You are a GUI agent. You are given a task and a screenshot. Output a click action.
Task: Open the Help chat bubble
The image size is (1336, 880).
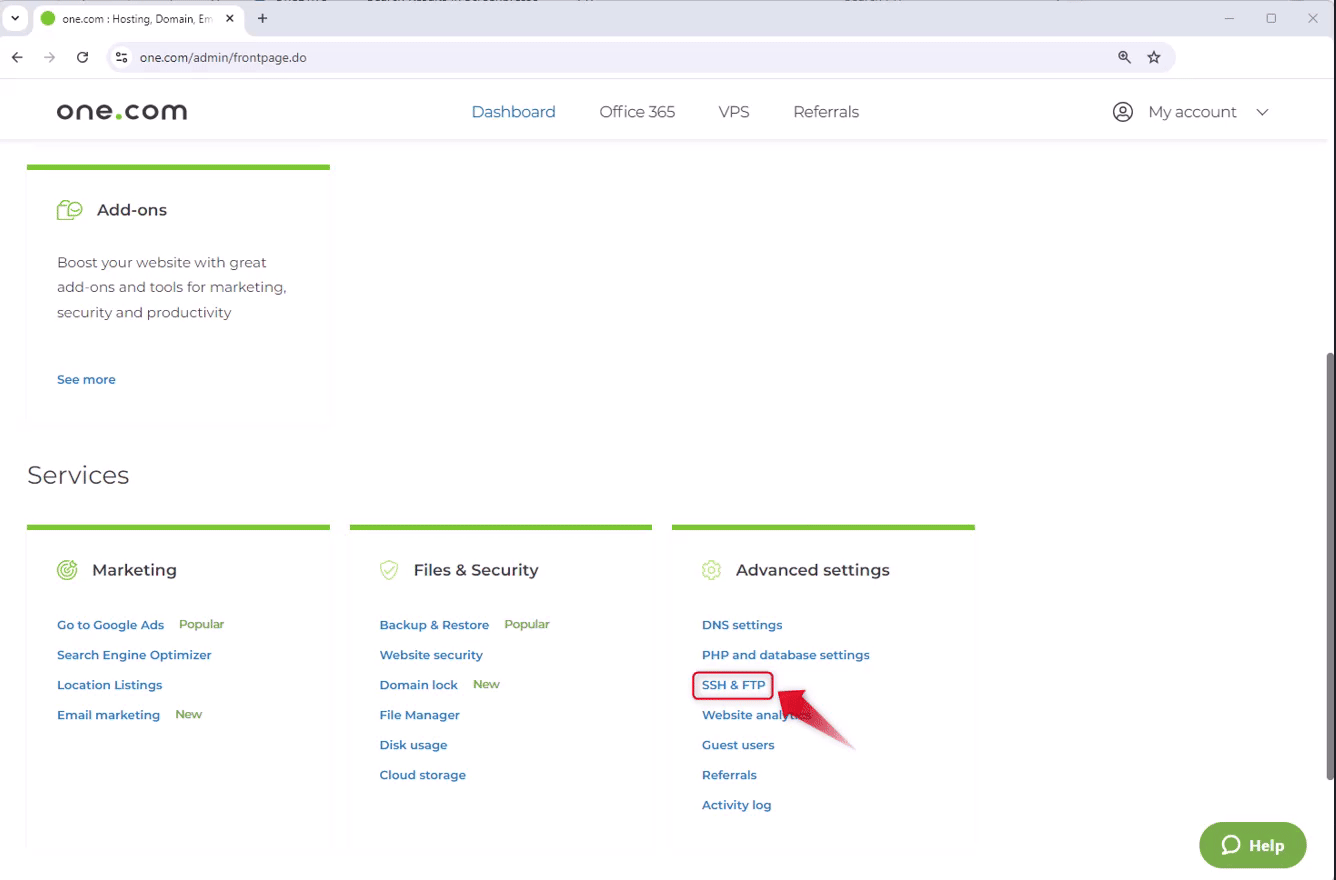1252,845
